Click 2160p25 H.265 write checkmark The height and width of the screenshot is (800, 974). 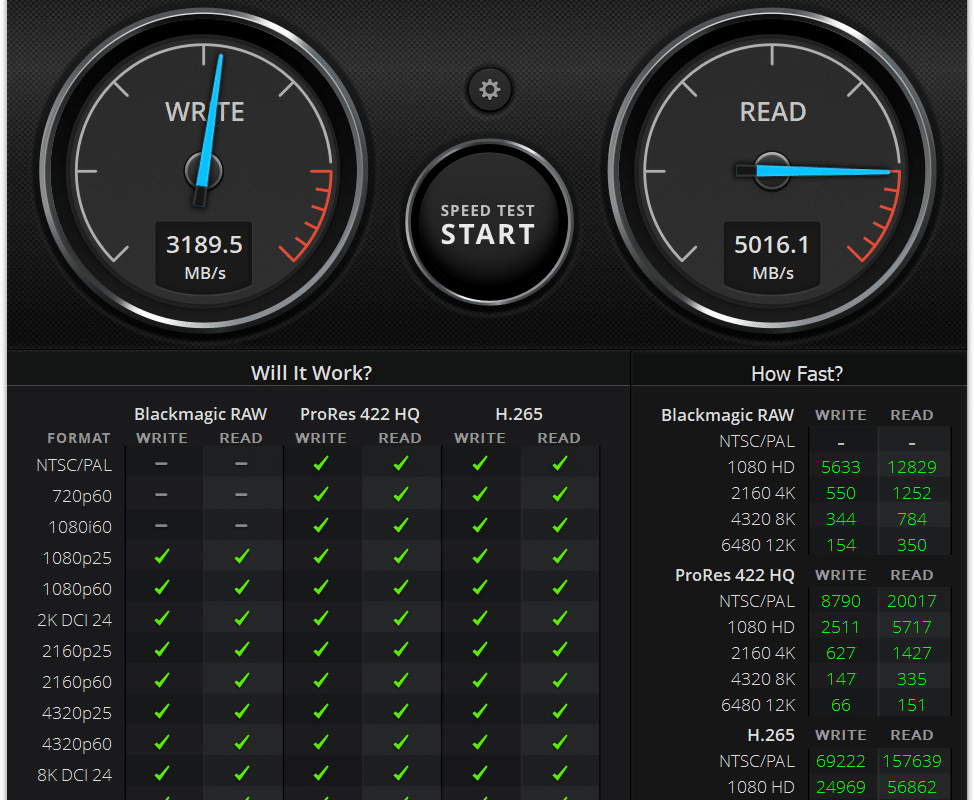tap(480, 649)
